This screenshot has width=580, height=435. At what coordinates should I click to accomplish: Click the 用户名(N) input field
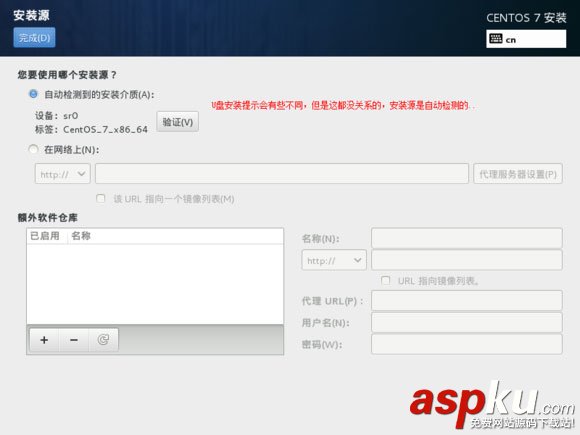467,322
